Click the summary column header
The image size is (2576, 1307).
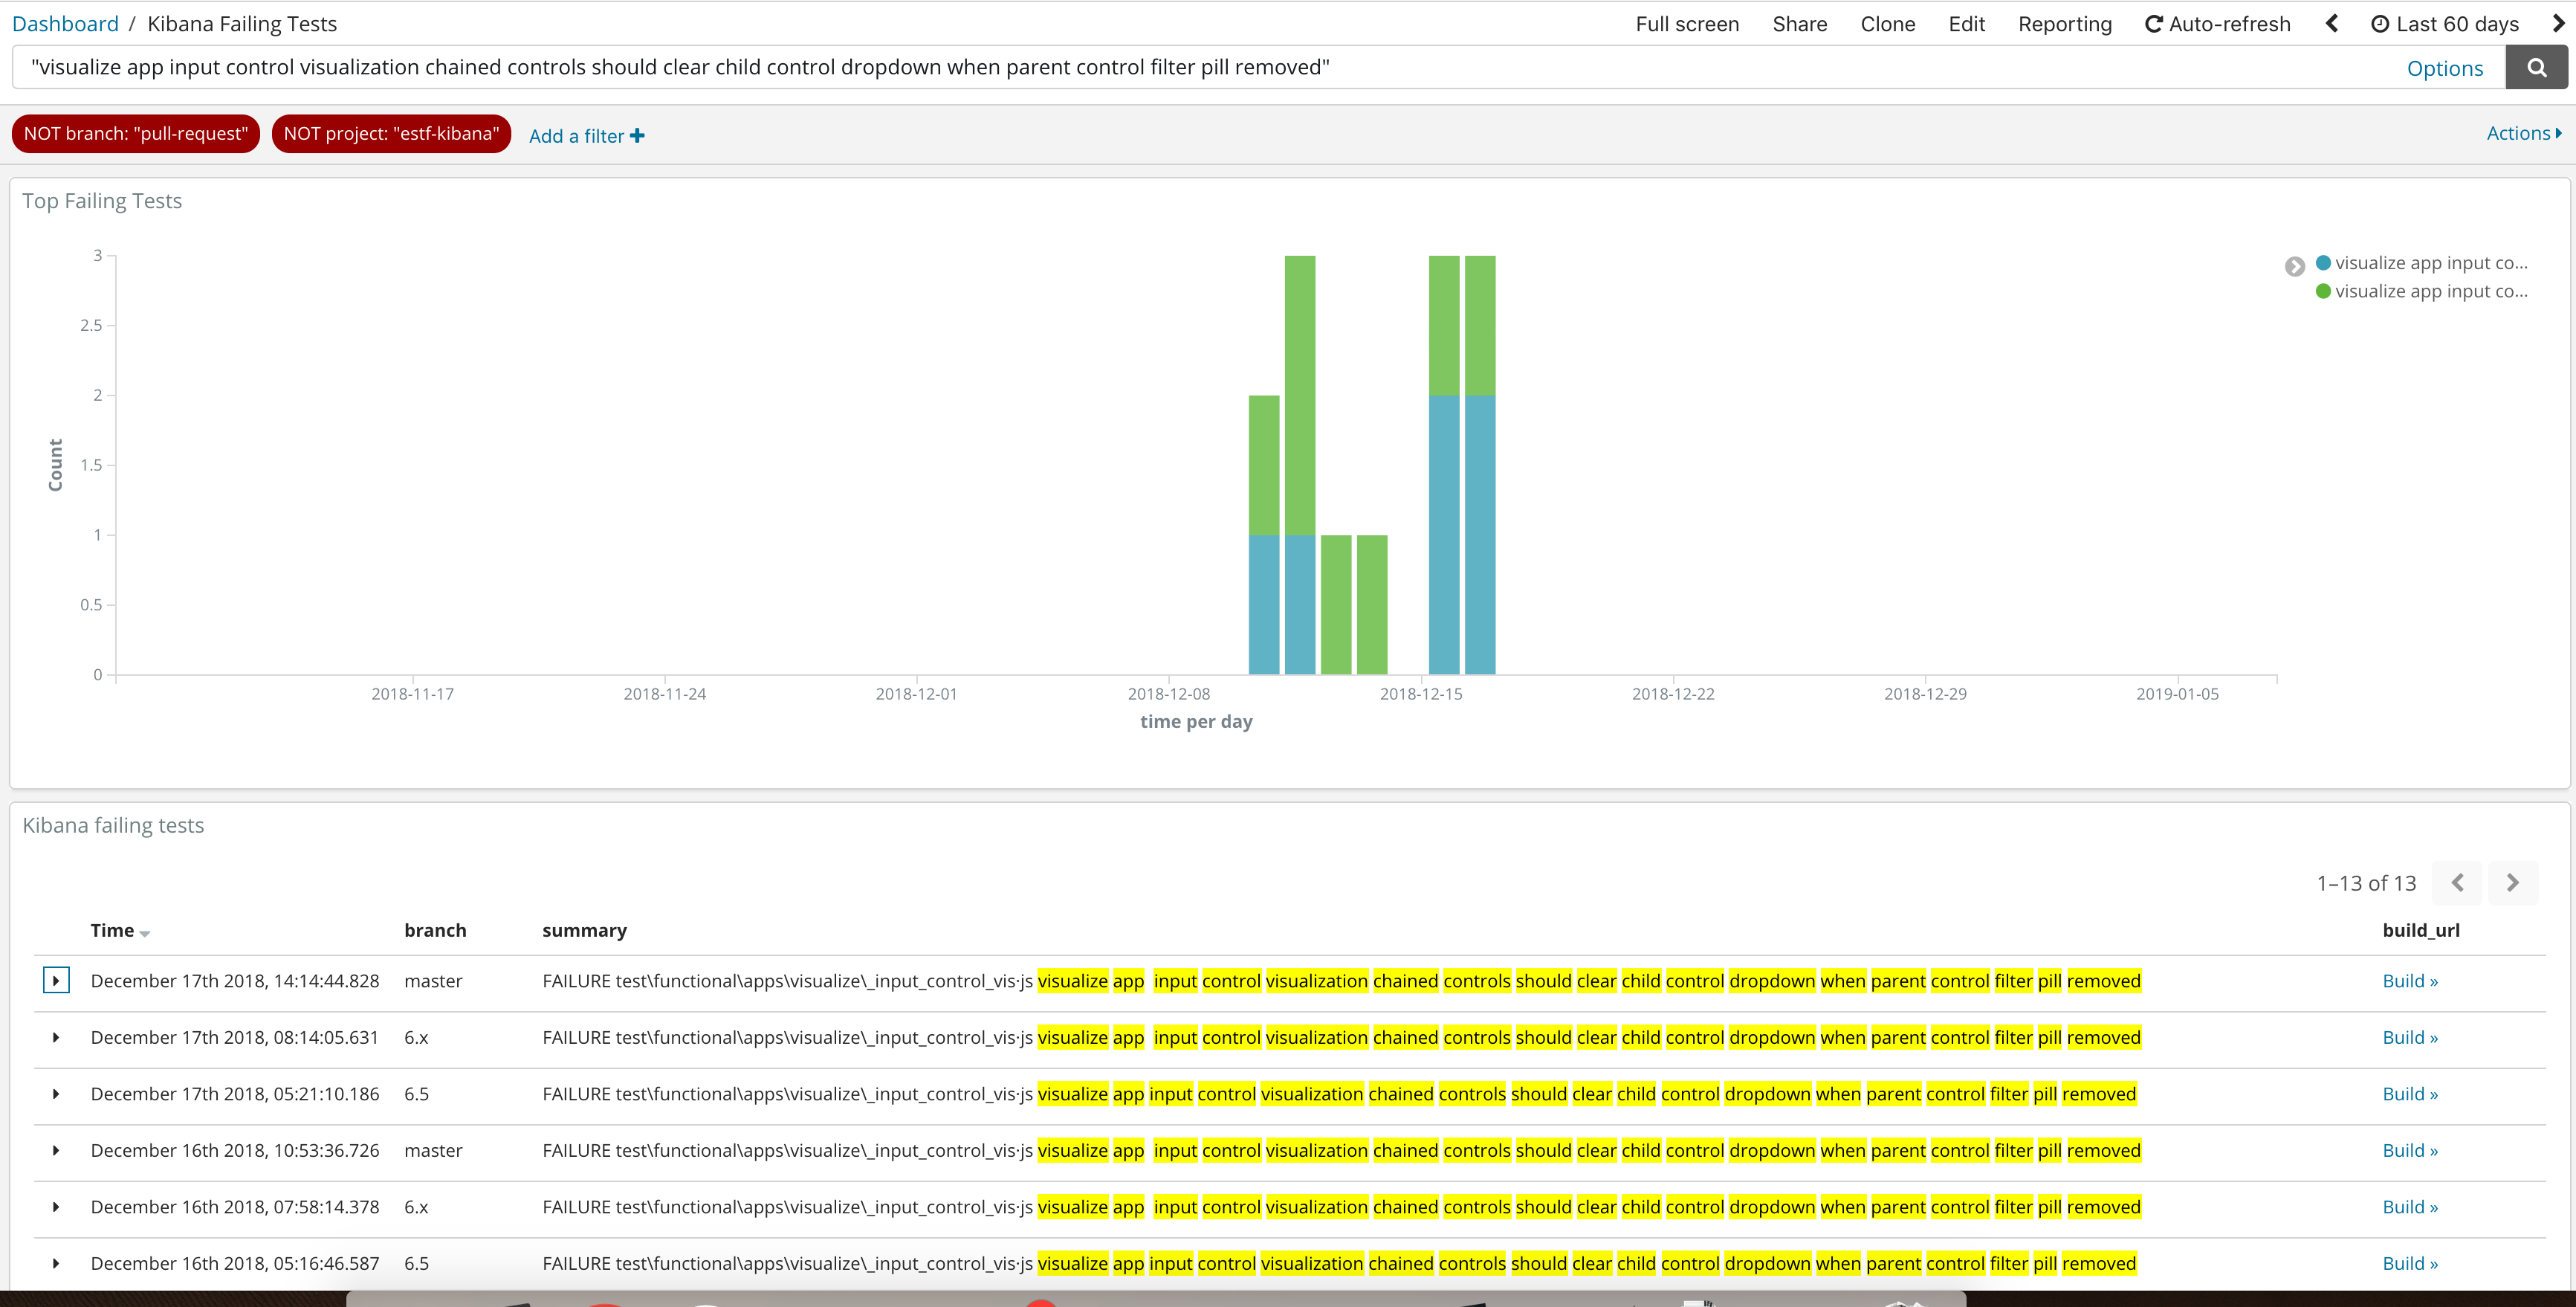[584, 931]
